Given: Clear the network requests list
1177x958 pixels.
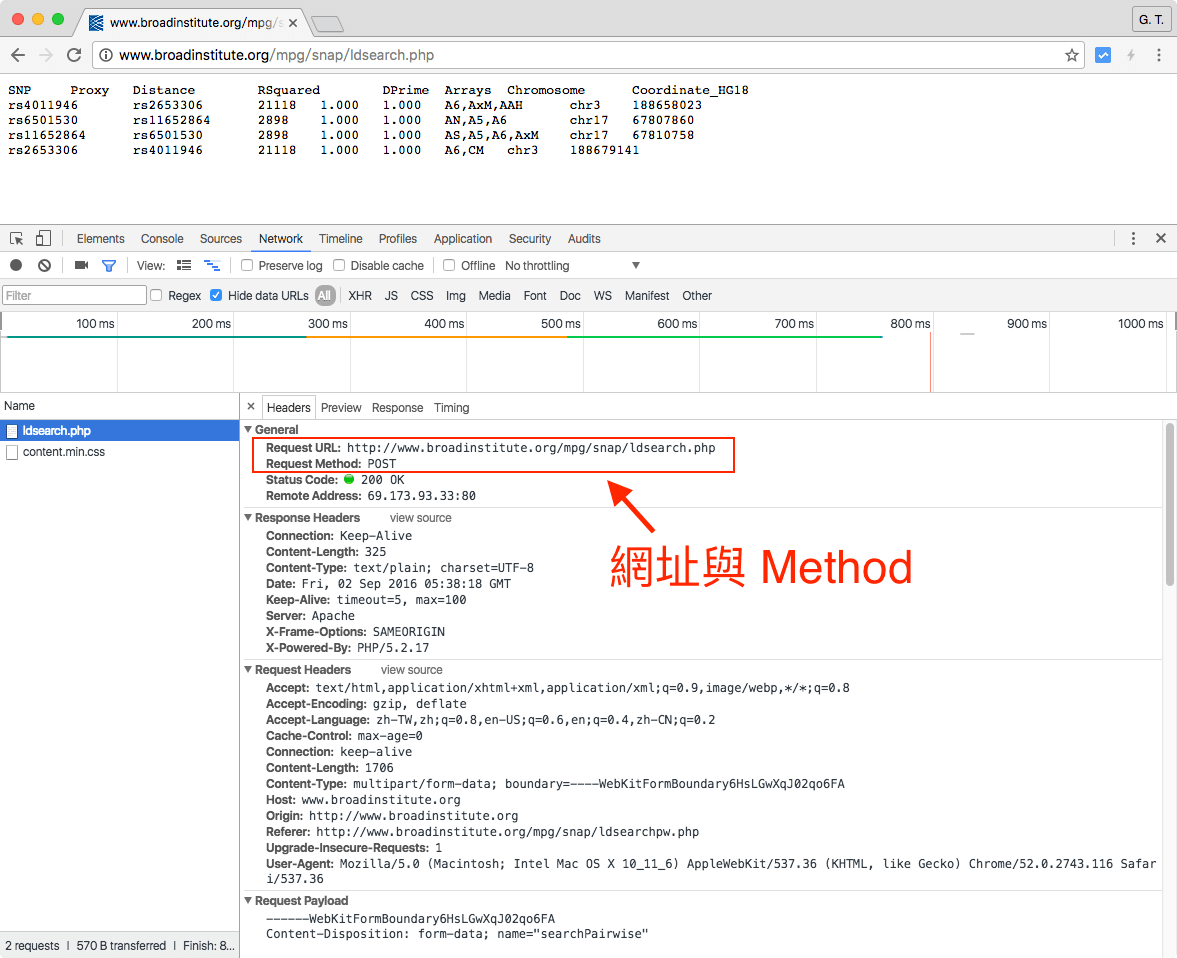Looking at the screenshot, I should [42, 265].
